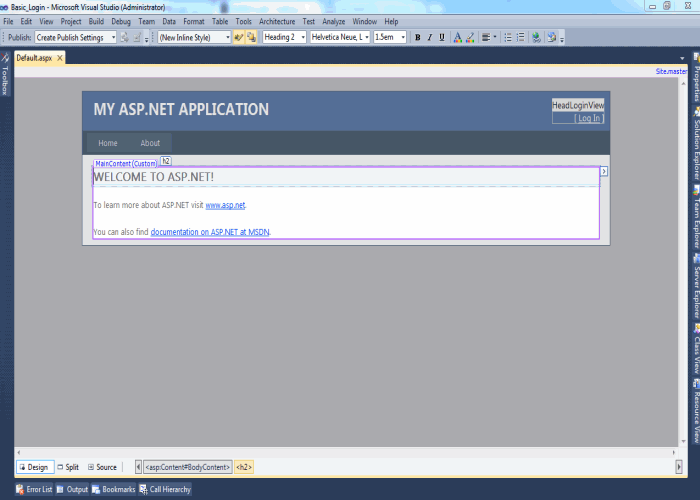Viewport: 700px width, 500px height.
Task: Open the Resource View side panel
Action: (696, 411)
